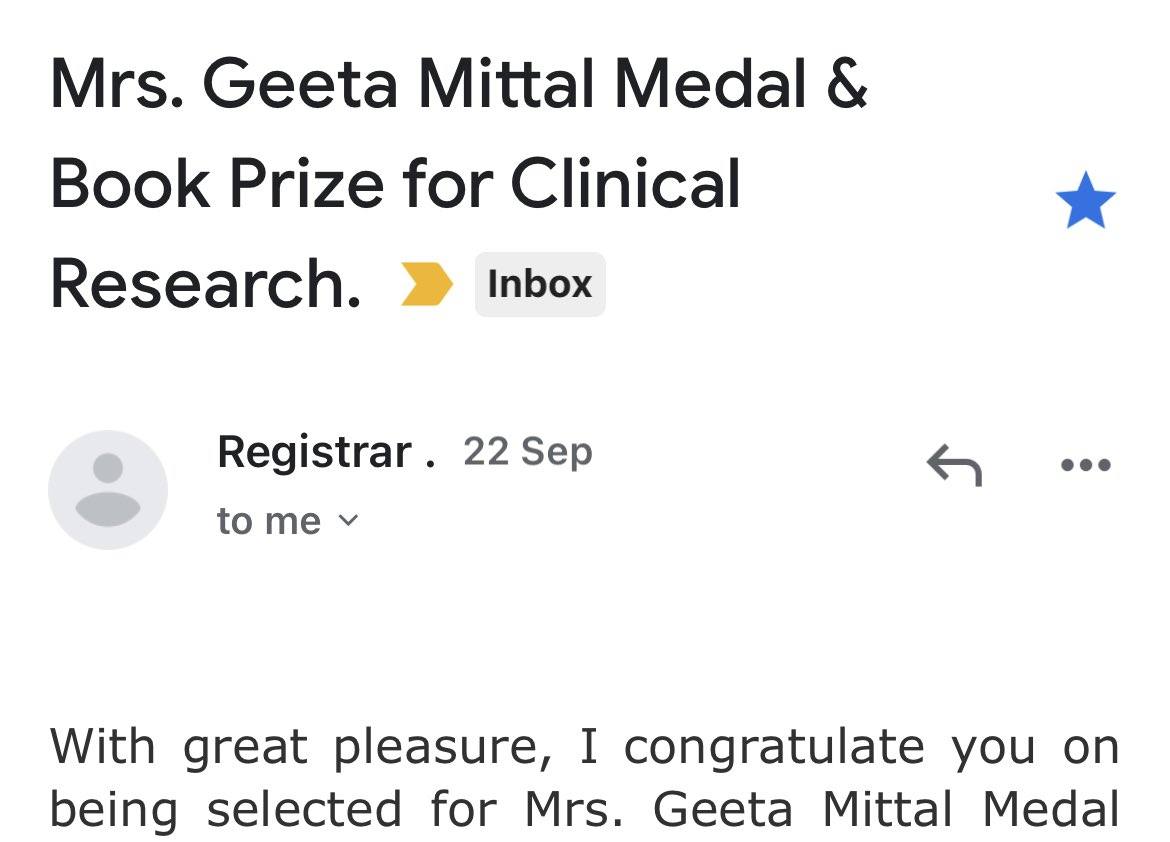Toggle the yellow importance marker
Viewport: 1170px width, 842px height.
tap(426, 284)
